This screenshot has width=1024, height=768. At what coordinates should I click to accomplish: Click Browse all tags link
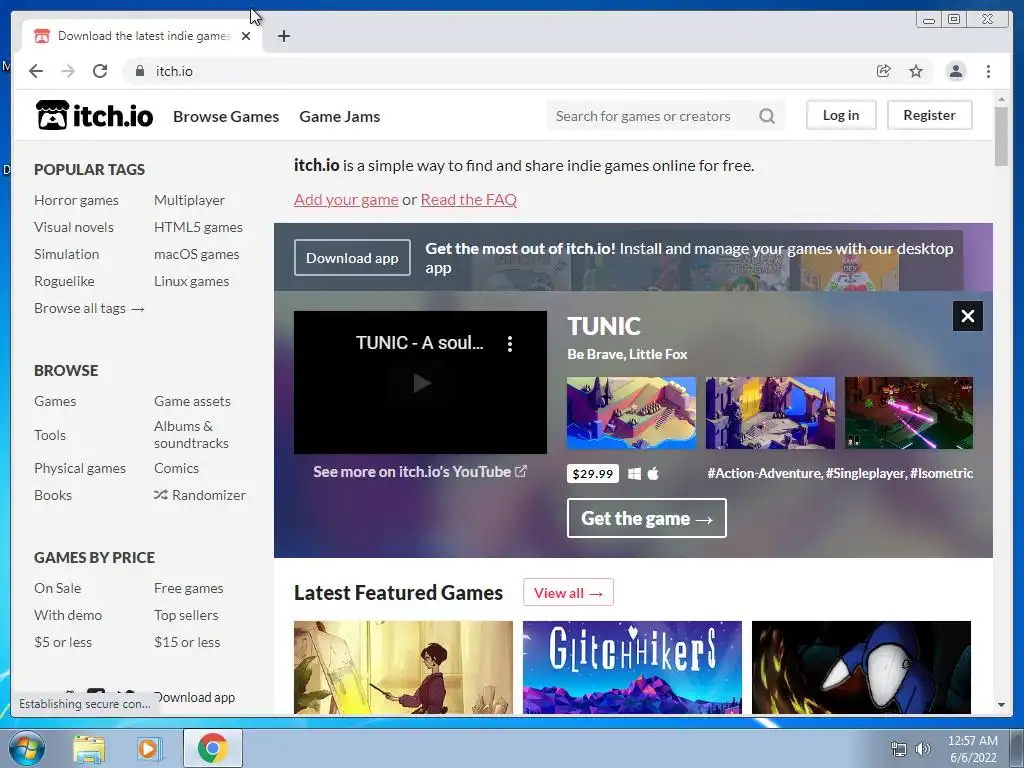click(x=89, y=308)
